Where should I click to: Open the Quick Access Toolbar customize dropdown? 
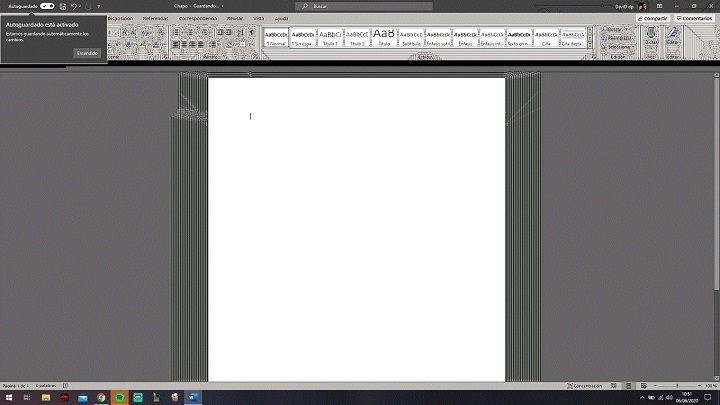[99, 6]
